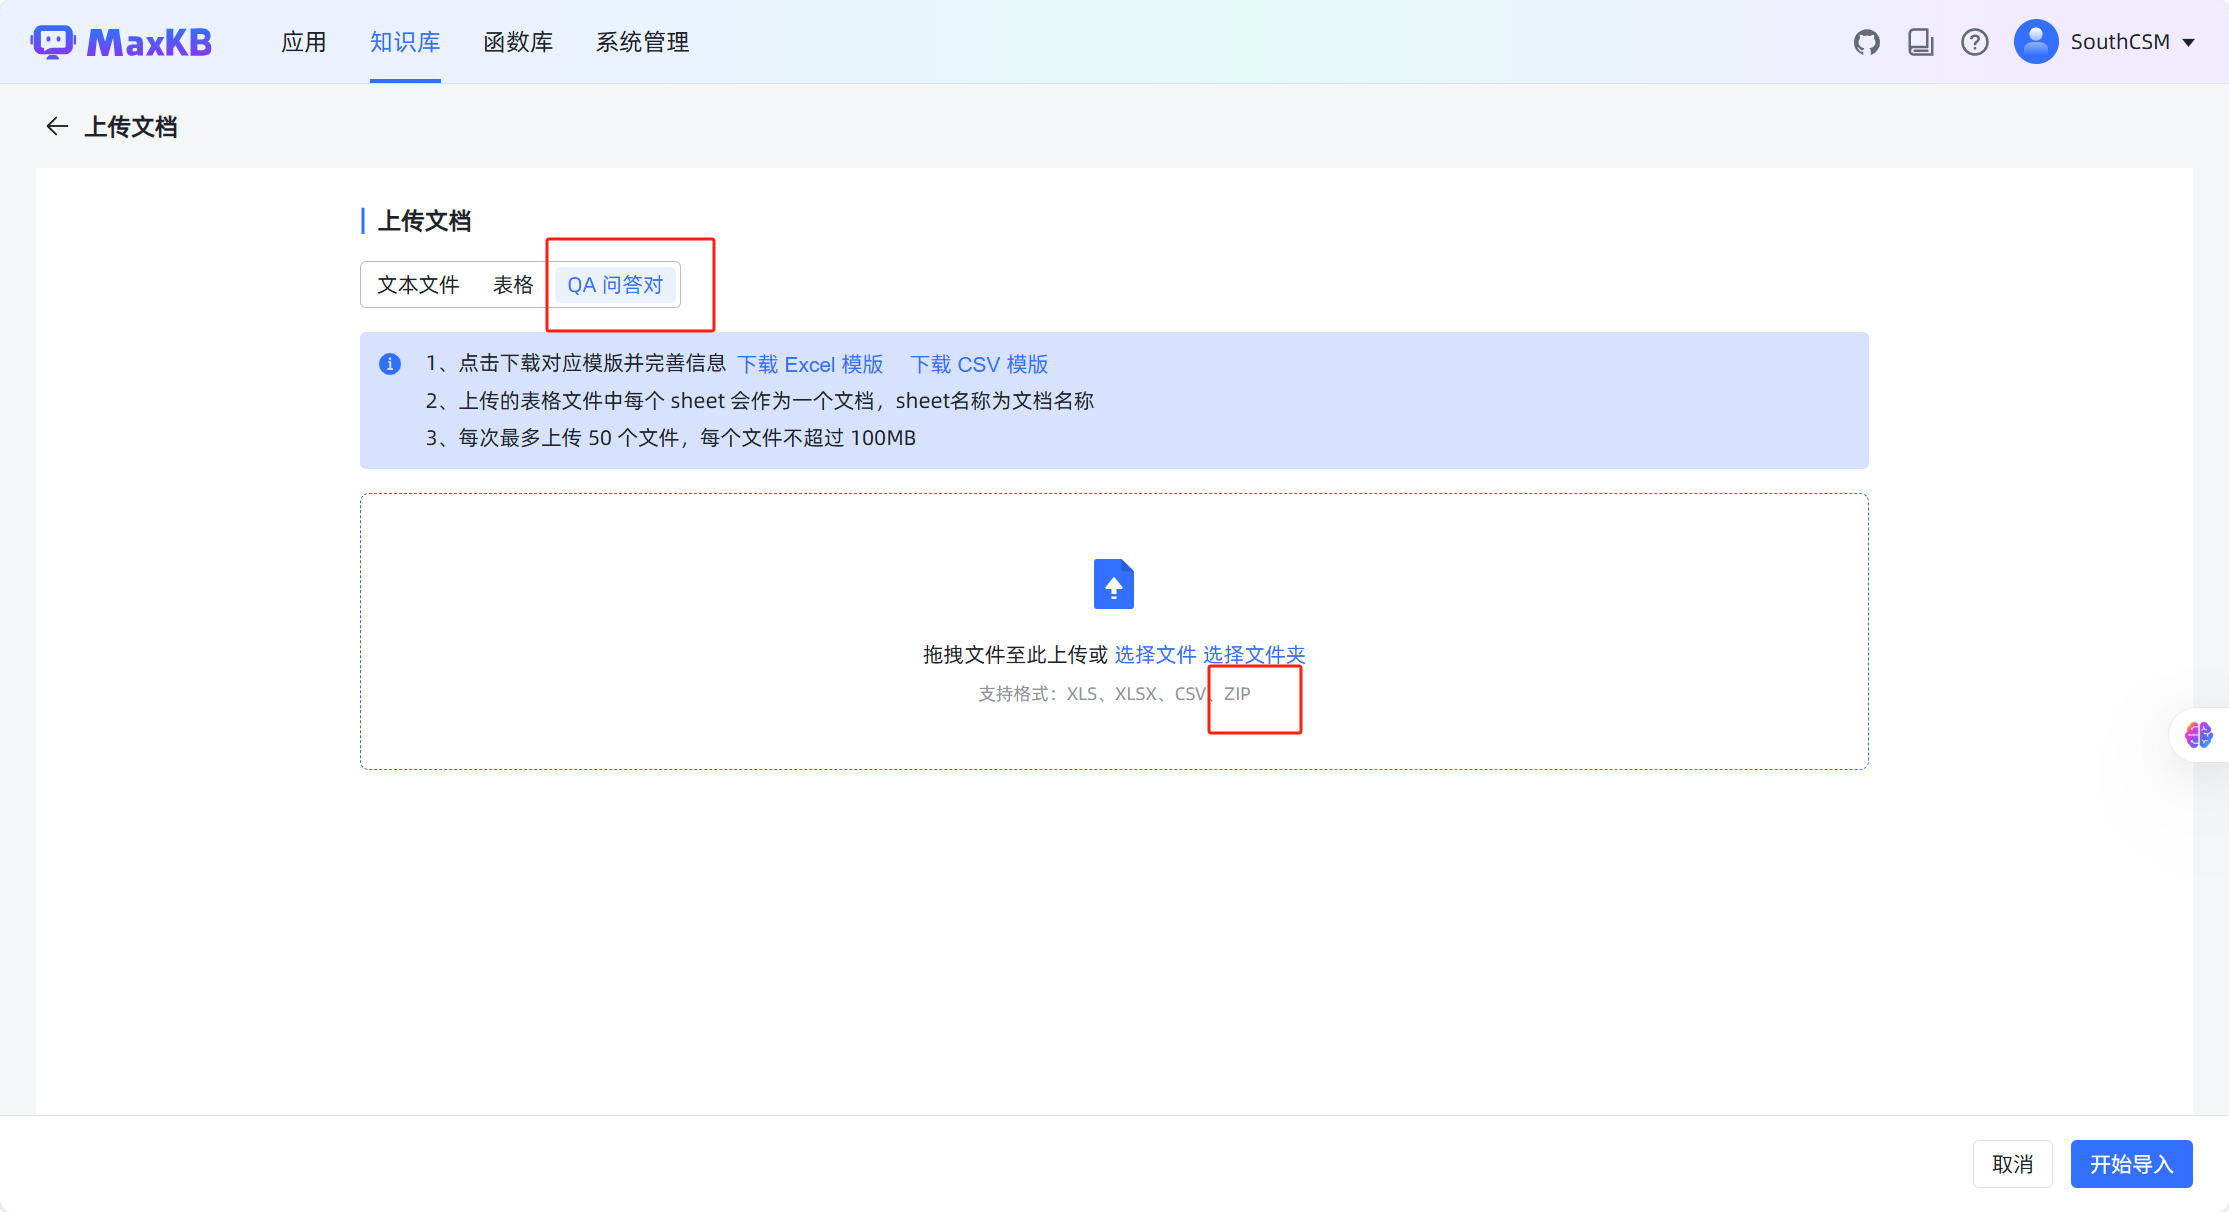Screen dimensions: 2229x1212
Task: Switch to the 文本文件 tab
Action: pyautogui.click(x=418, y=285)
